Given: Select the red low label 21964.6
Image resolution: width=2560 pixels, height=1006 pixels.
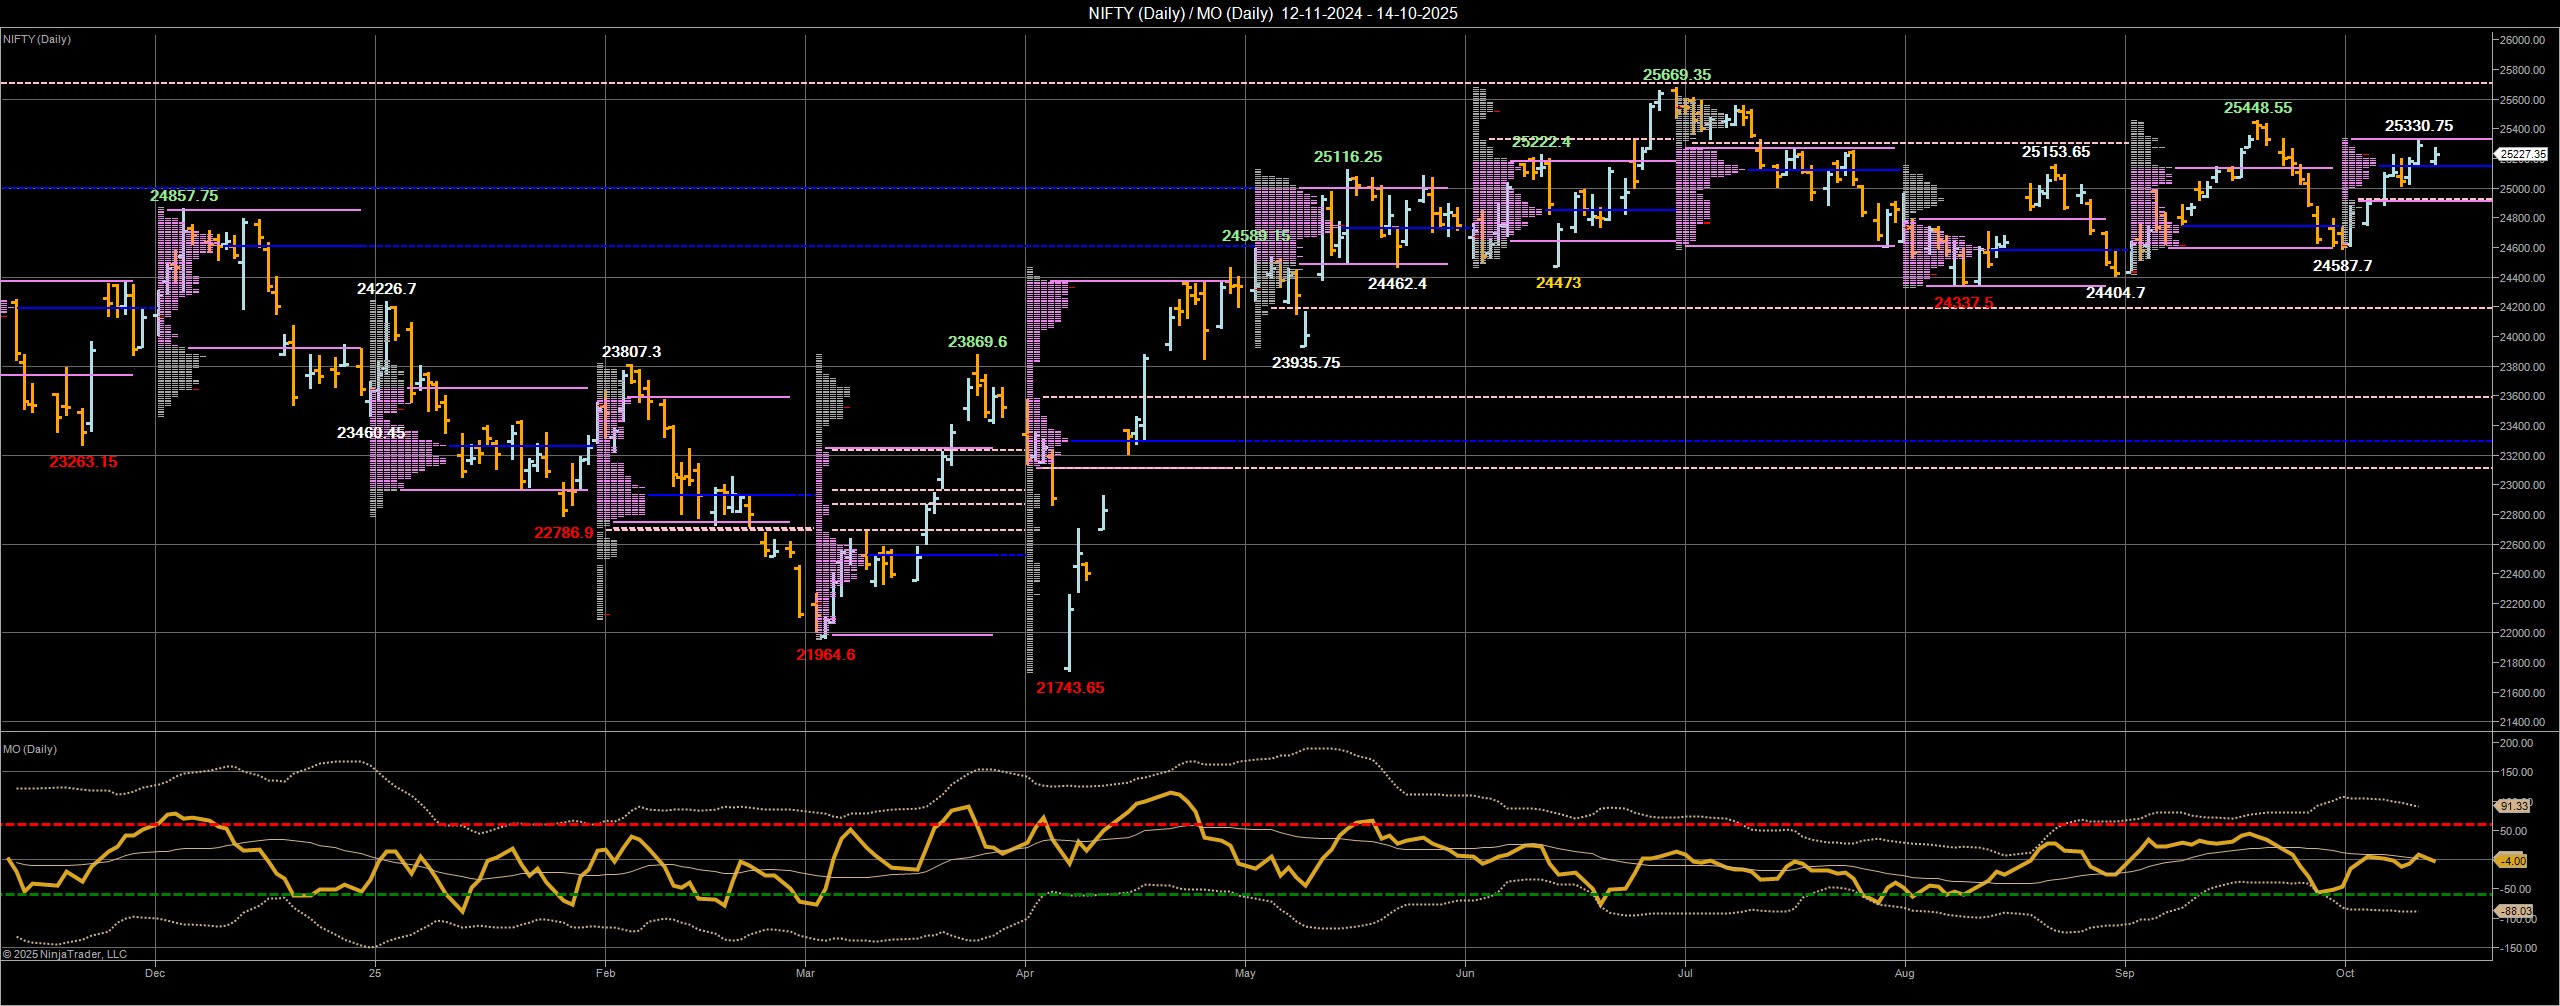Looking at the screenshot, I should click(x=825, y=655).
